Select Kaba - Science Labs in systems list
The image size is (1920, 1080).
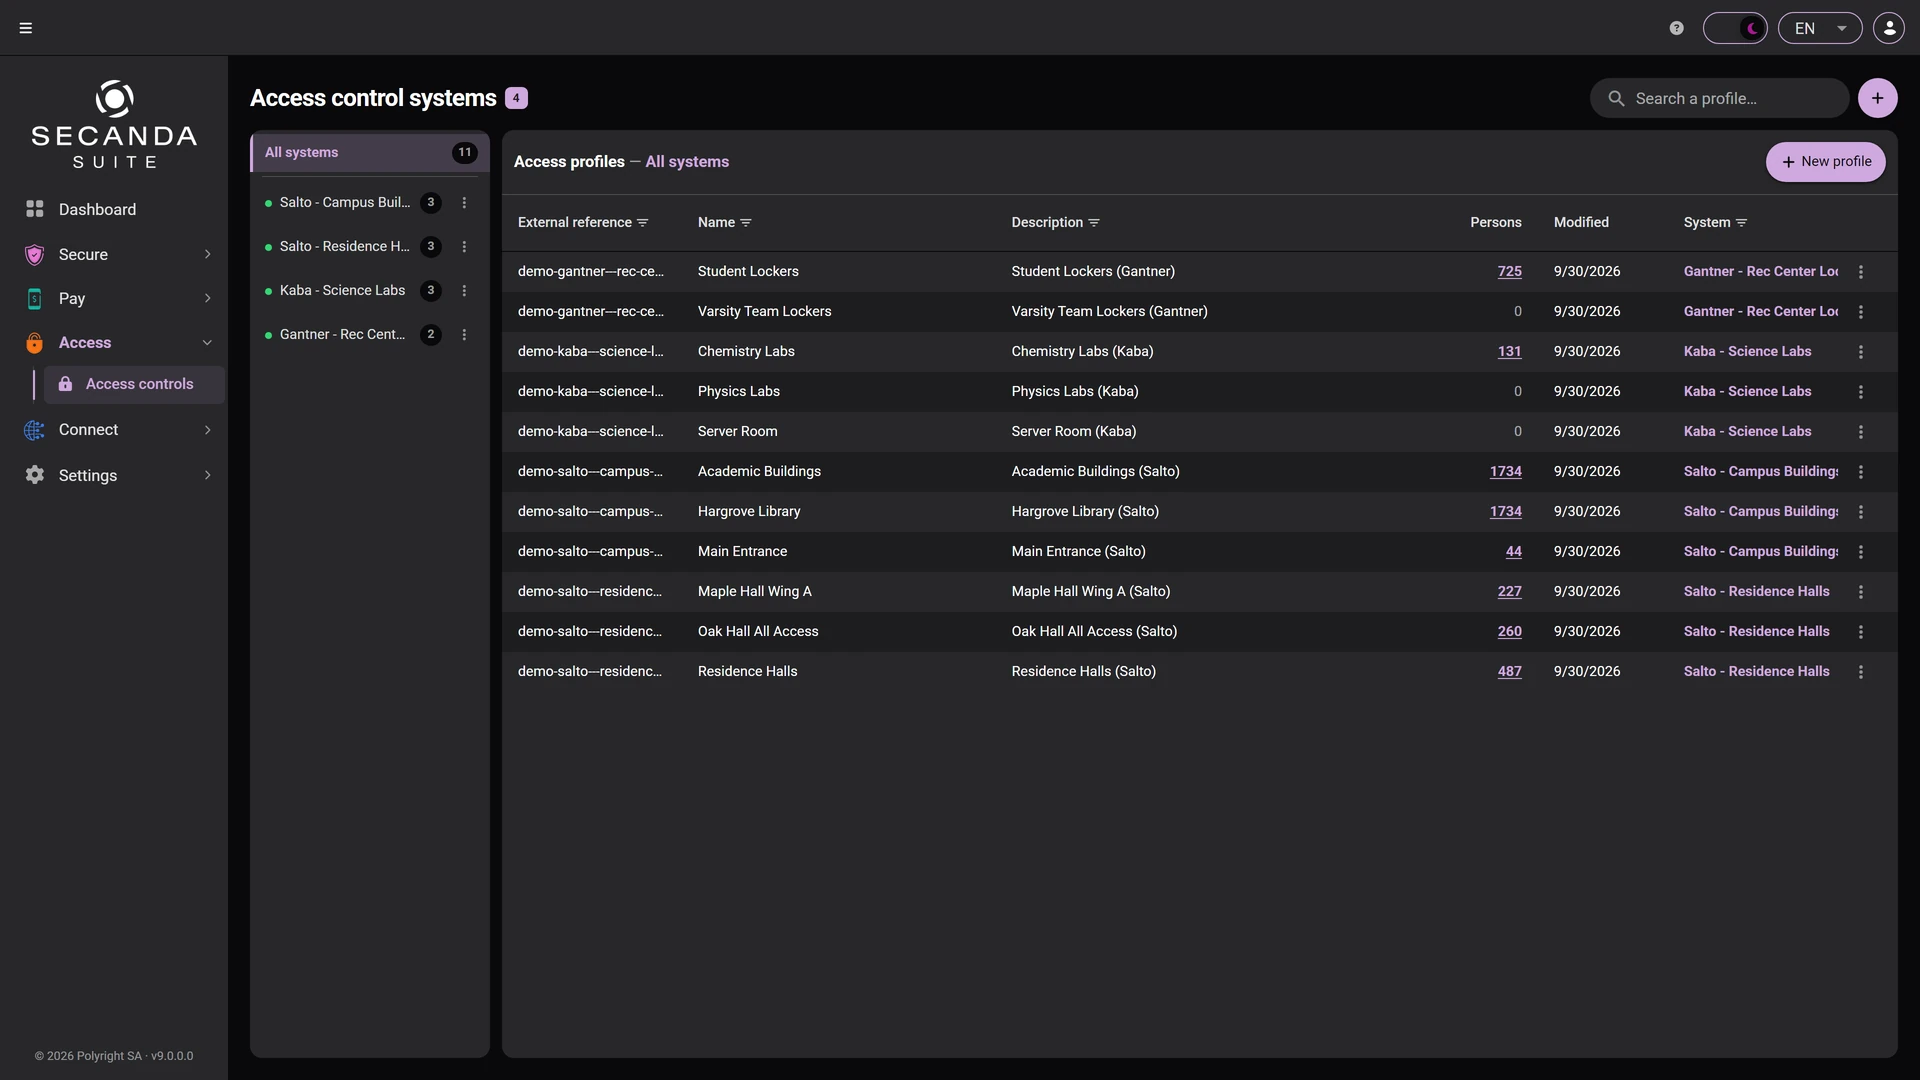click(x=342, y=290)
